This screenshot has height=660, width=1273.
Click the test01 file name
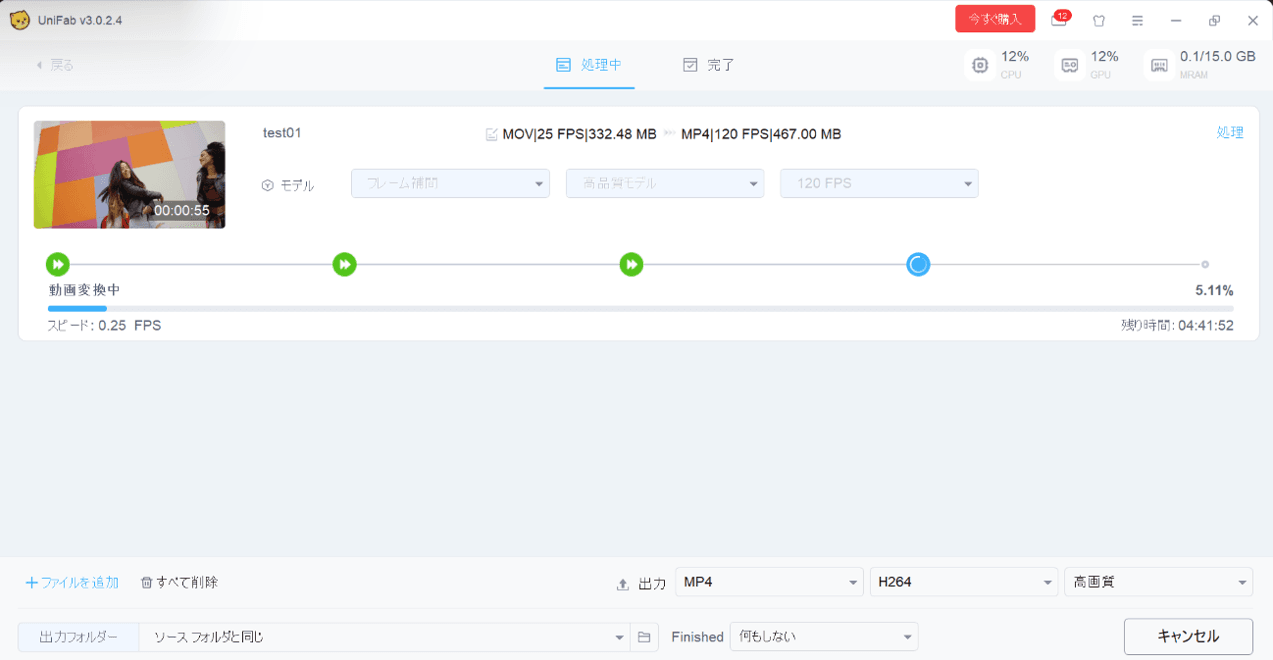[282, 132]
